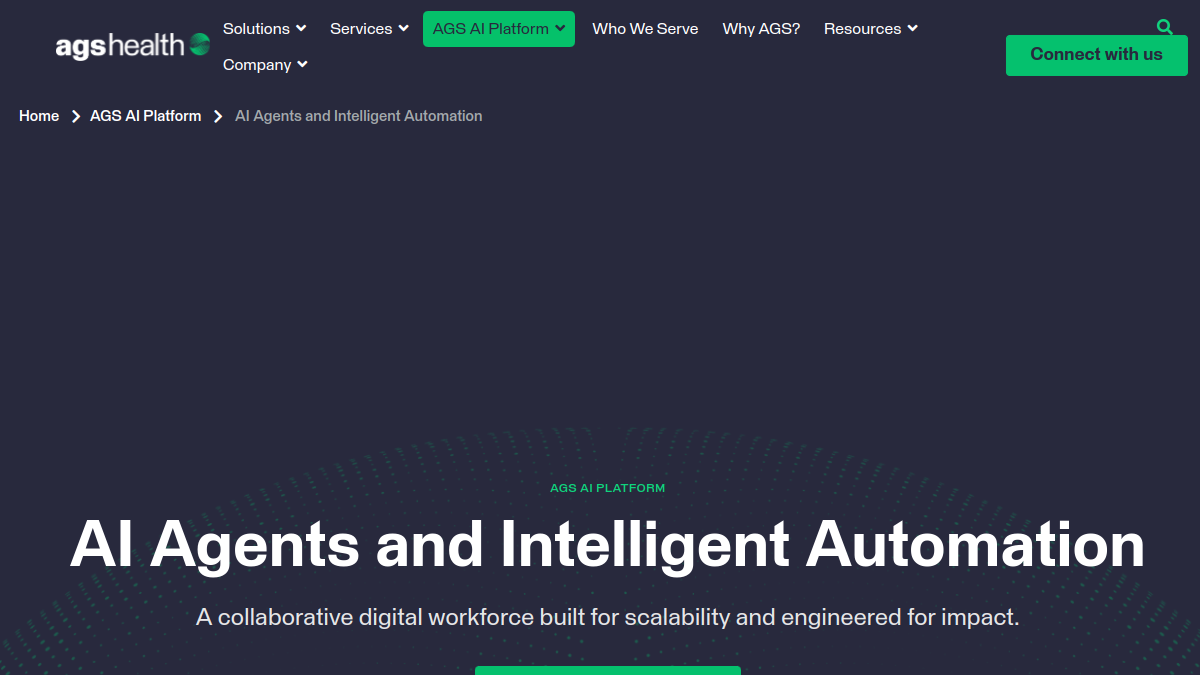The height and width of the screenshot is (675, 1200).
Task: Click the AGS Health logo
Action: pos(132,45)
